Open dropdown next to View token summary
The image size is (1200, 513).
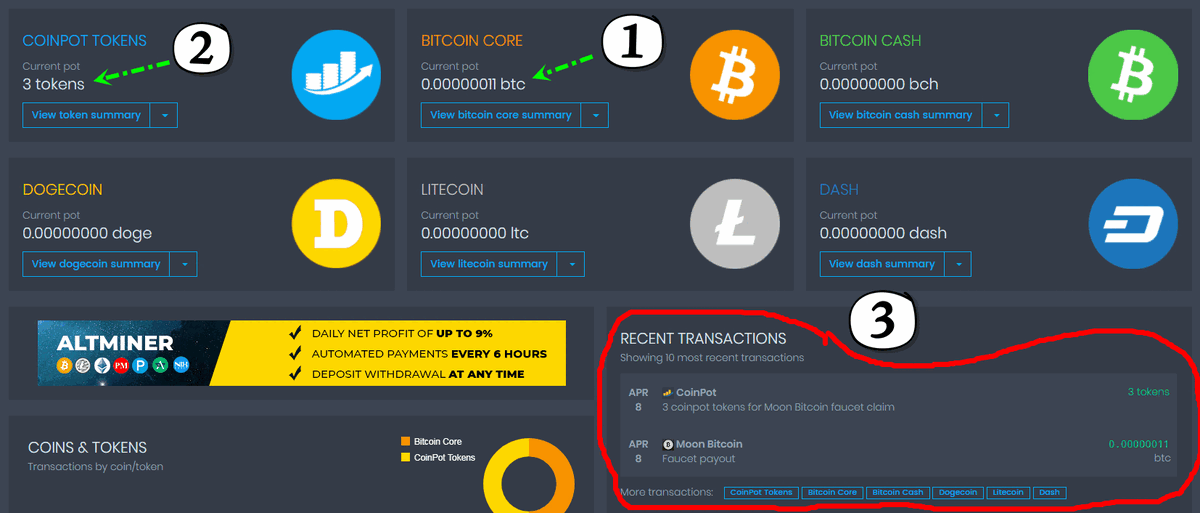(x=164, y=115)
